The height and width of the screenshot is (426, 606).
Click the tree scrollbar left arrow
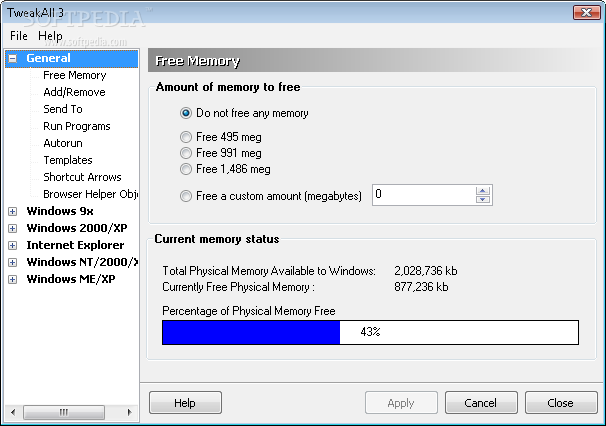(x=13, y=412)
